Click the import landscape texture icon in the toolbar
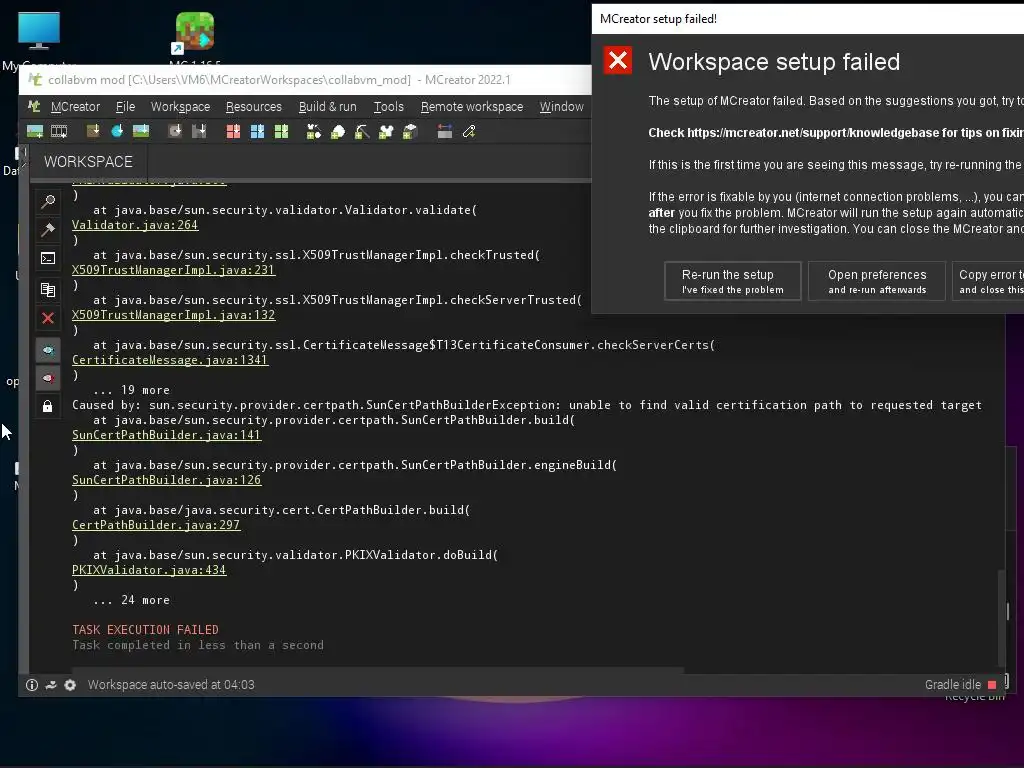 [x=141, y=132]
